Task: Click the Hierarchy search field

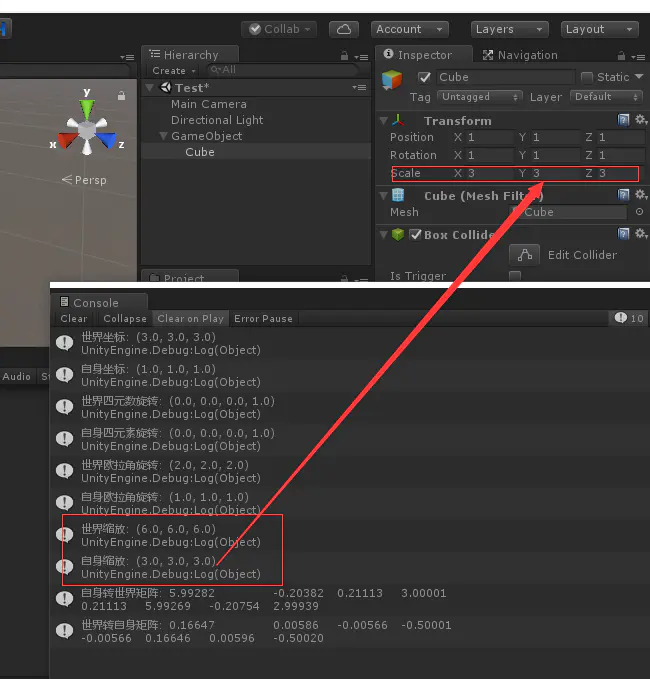Action: [x=282, y=70]
